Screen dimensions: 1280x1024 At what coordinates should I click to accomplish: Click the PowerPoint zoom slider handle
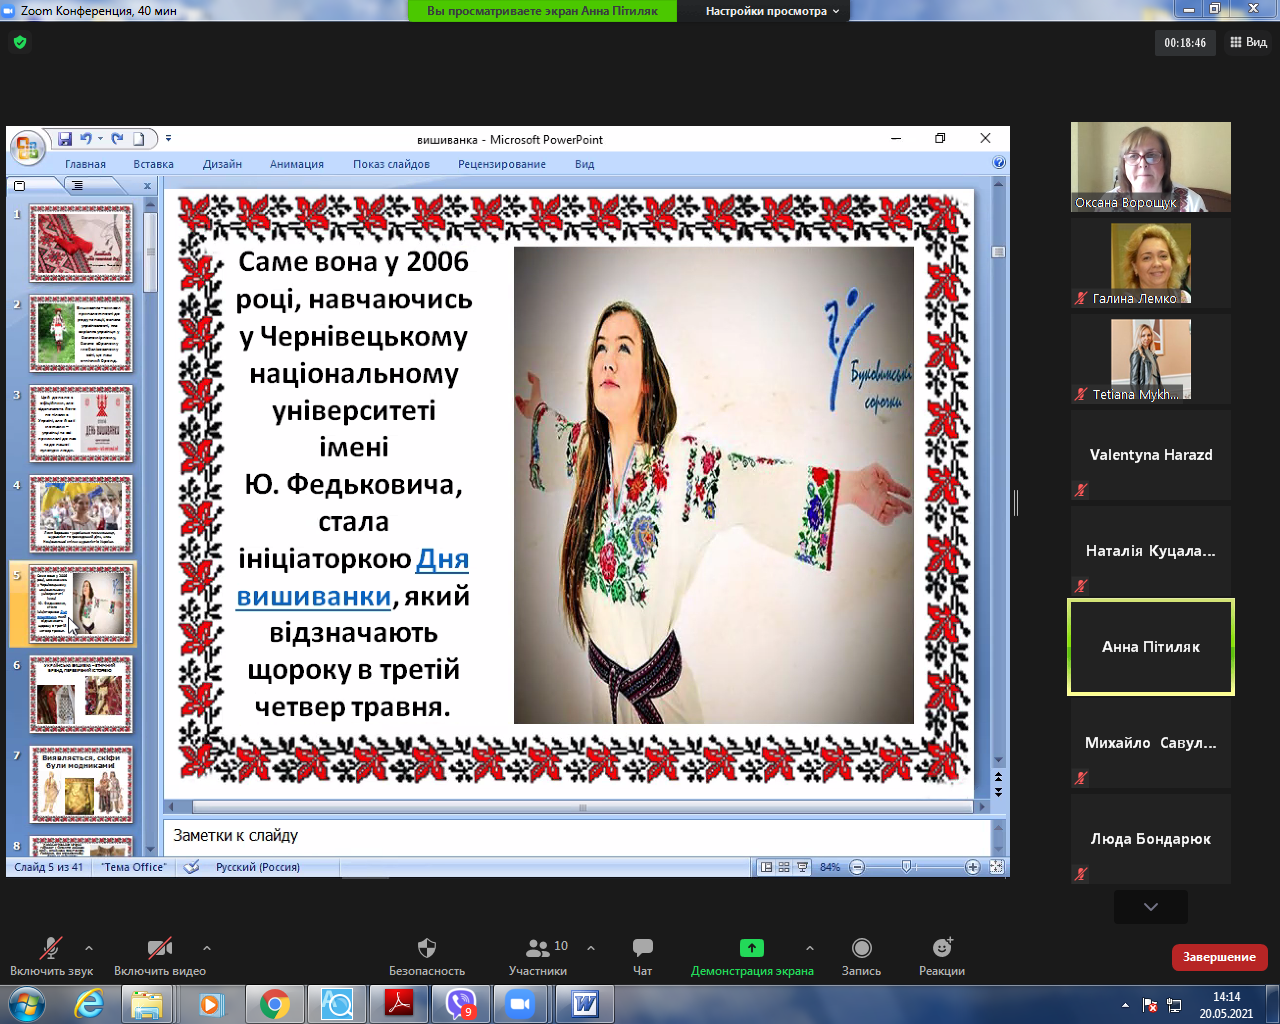[906, 867]
